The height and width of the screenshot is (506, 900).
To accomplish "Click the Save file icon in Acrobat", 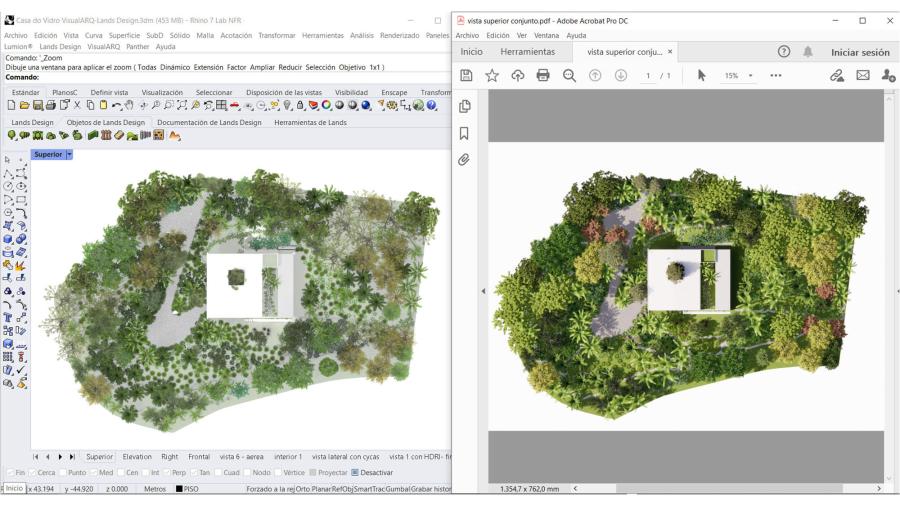I will tap(466, 76).
